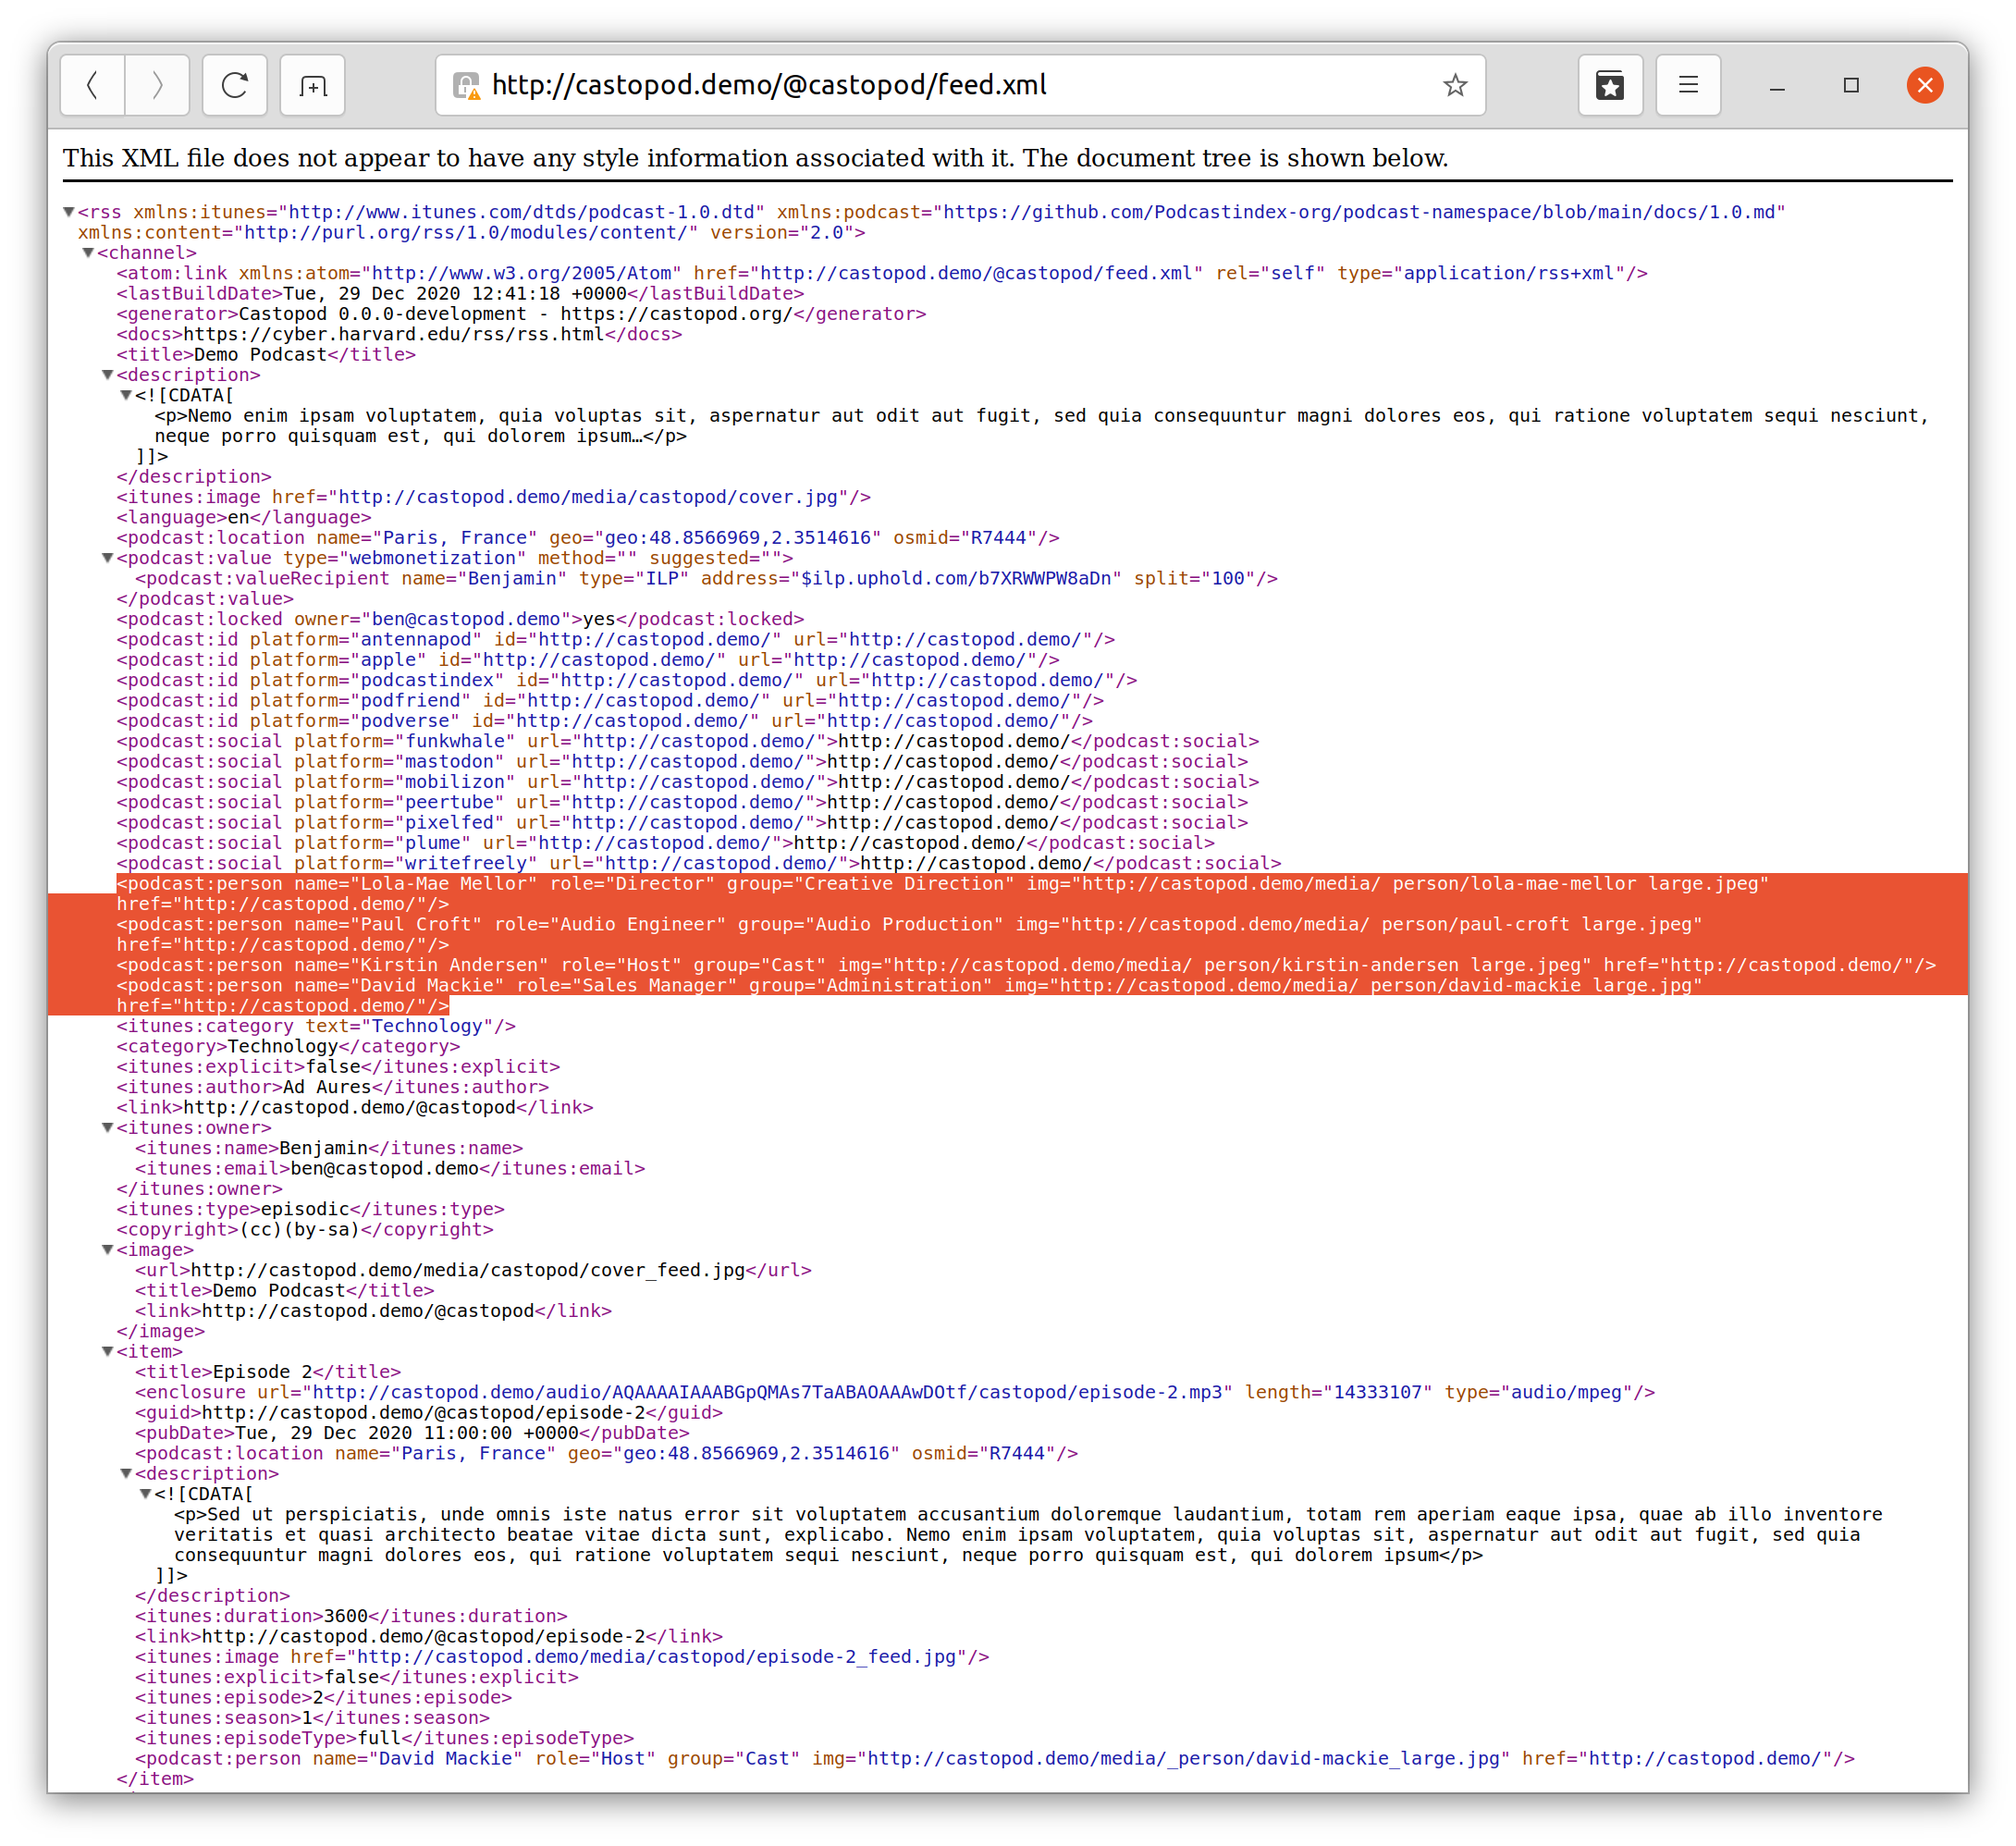
Task: Click the generator Castopod 0.0.0-development line
Action: (x=521, y=314)
